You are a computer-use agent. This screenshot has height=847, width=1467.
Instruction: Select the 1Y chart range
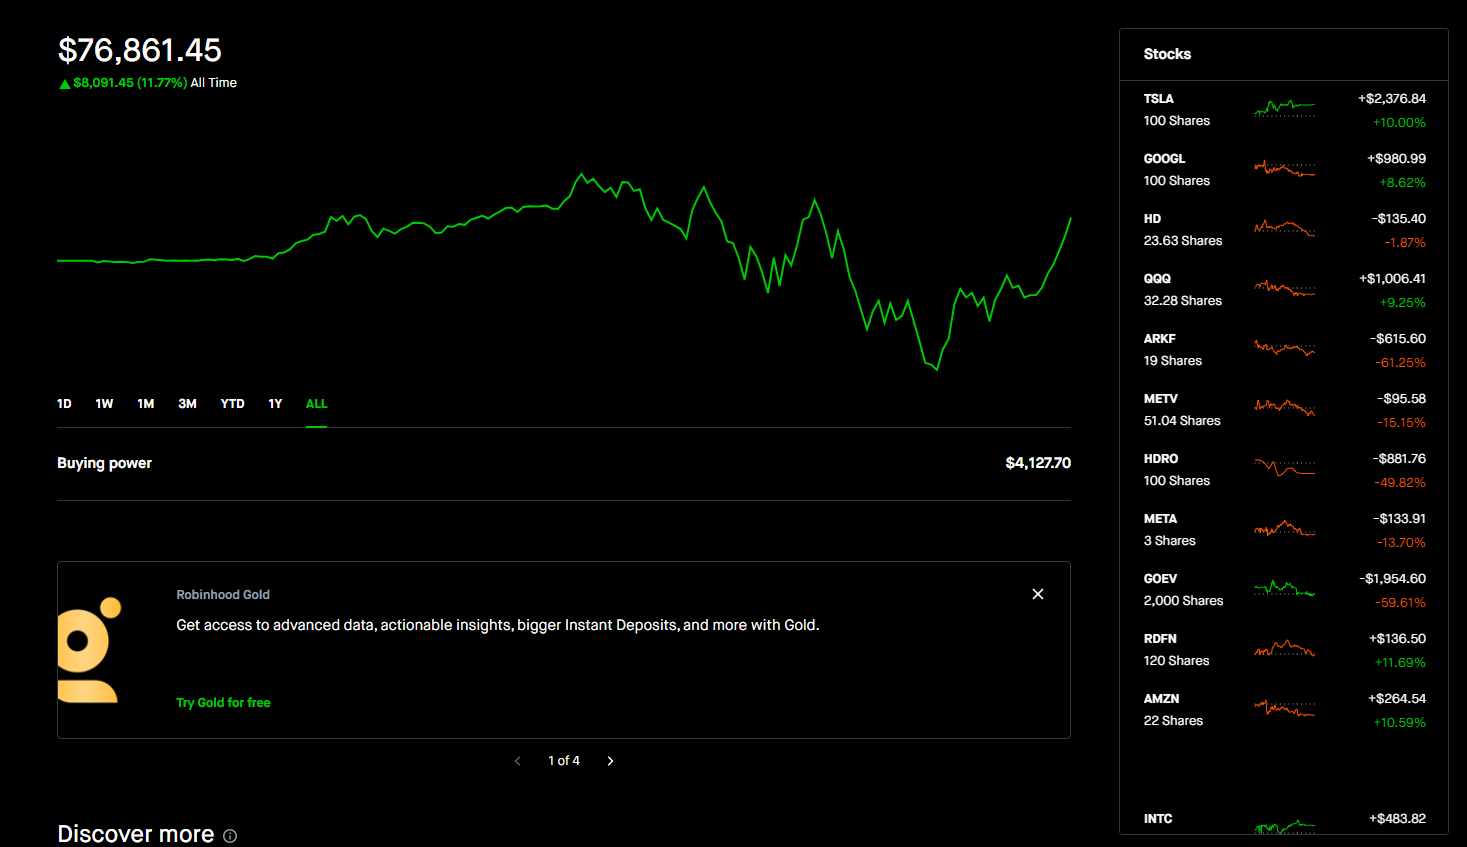pos(275,404)
